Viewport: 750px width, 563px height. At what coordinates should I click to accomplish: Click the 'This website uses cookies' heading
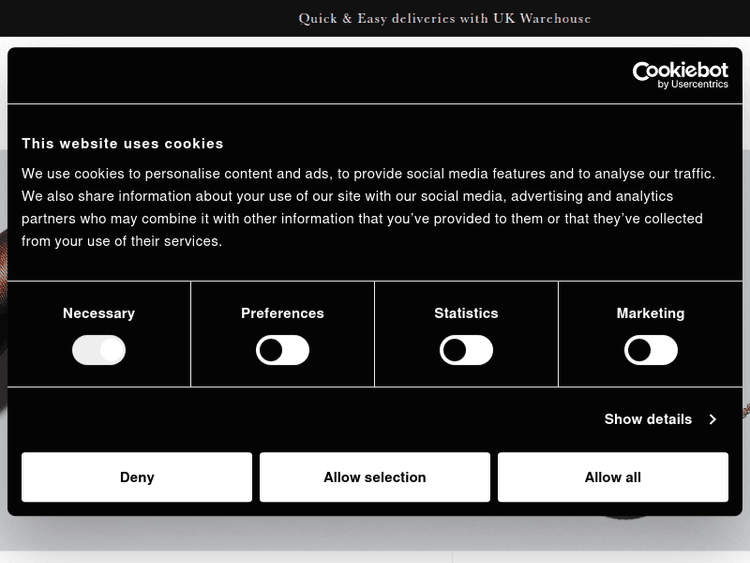[x=123, y=143]
